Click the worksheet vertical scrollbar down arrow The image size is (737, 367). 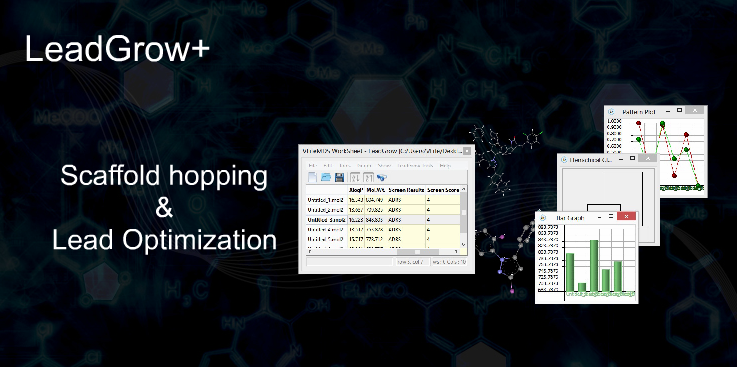pyautogui.click(x=463, y=245)
